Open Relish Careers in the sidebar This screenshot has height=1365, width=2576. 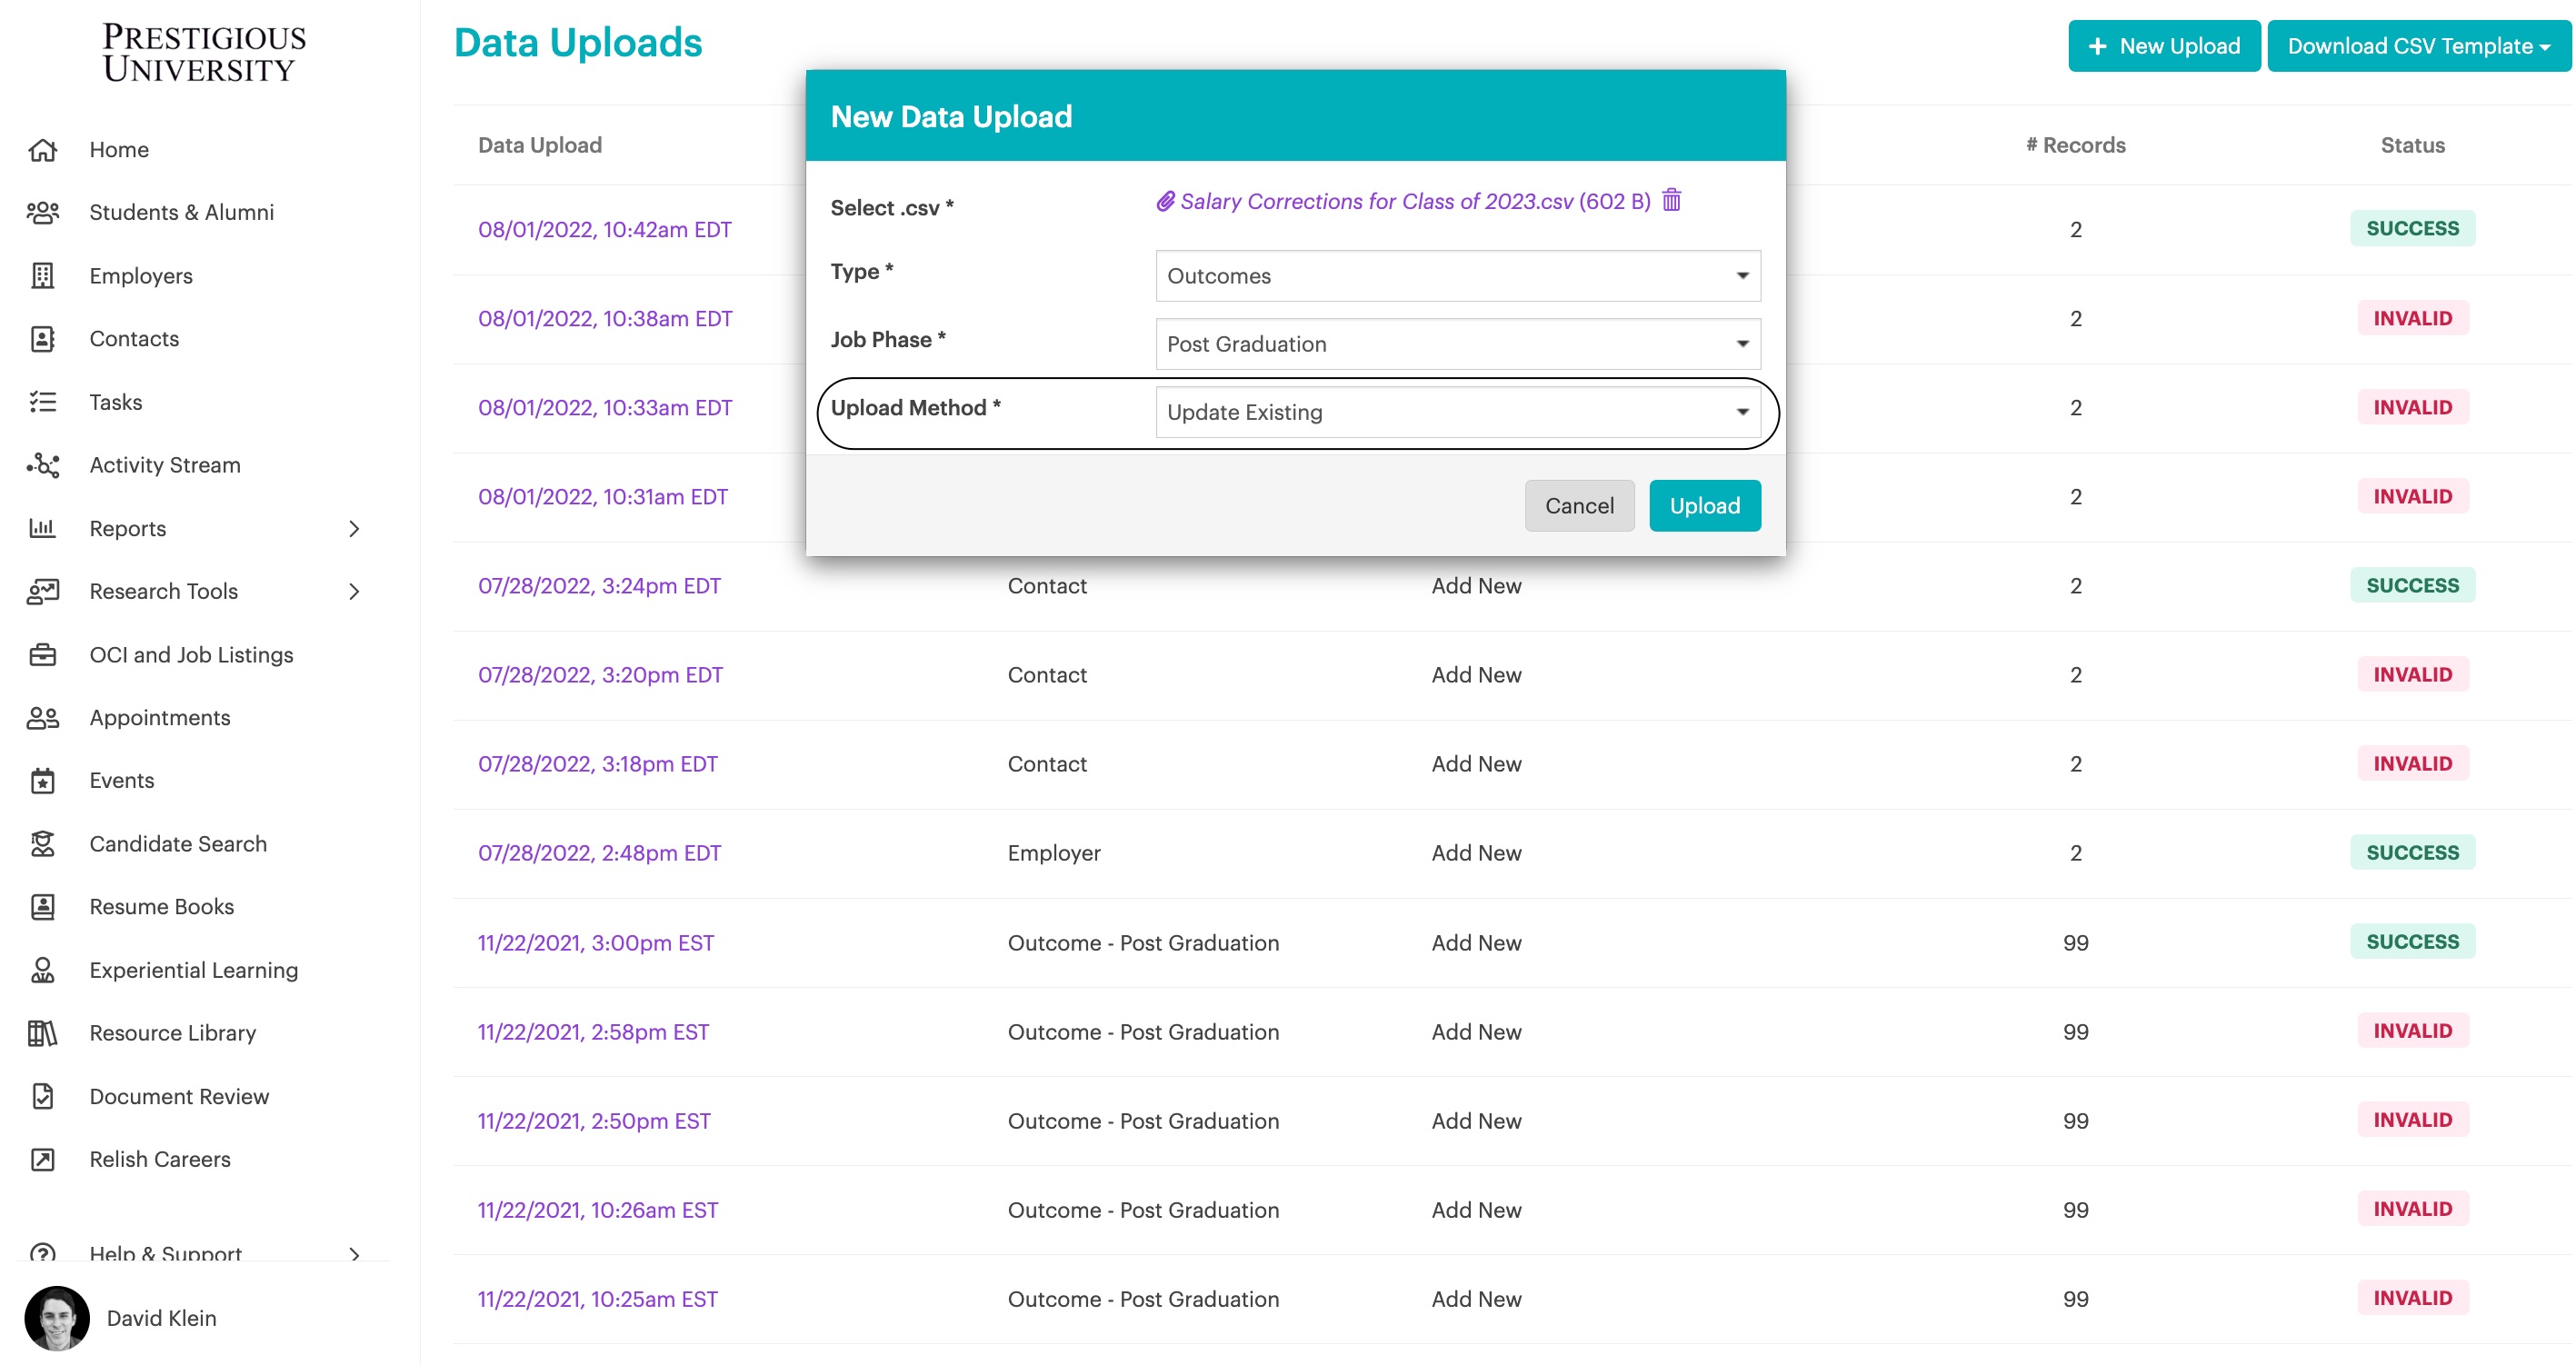160,1160
